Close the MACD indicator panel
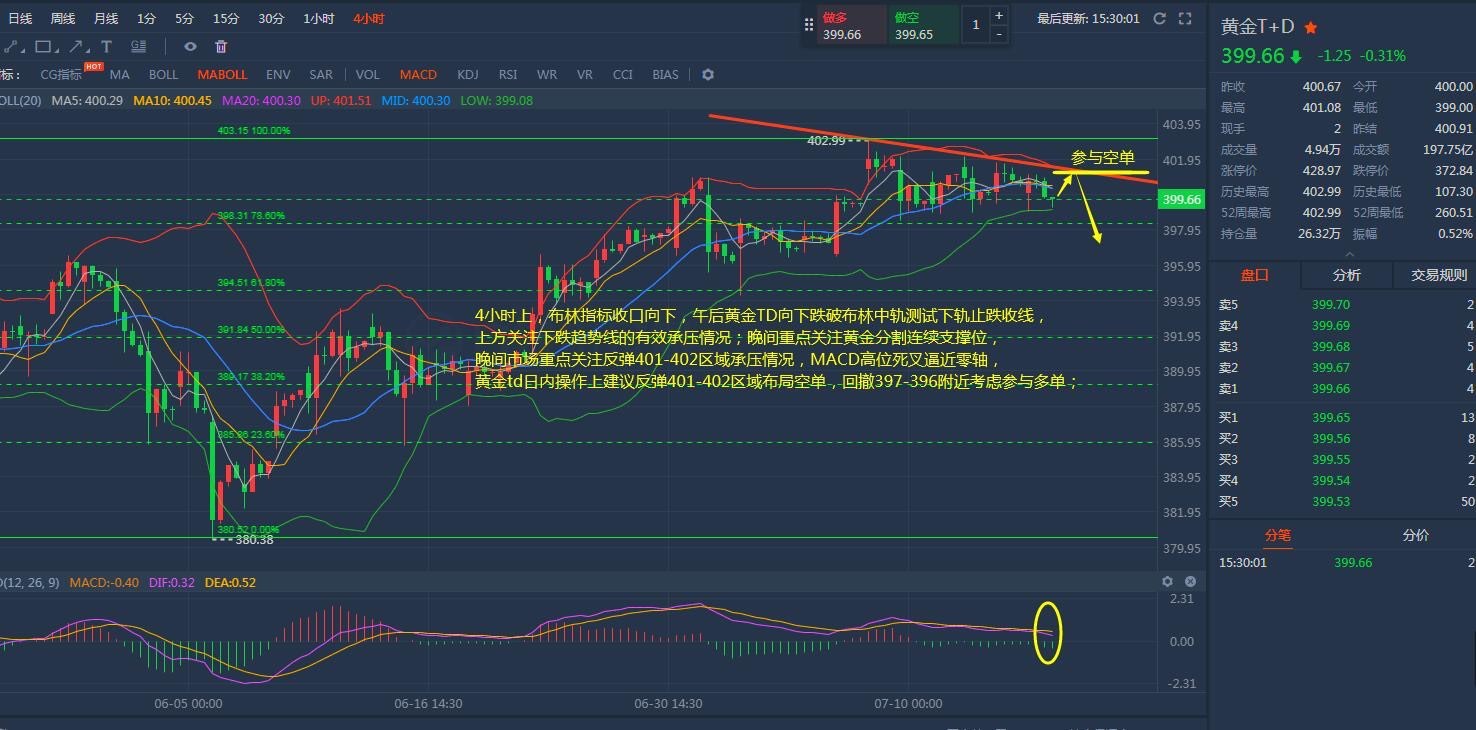Screen dimensions: 1476x730 pos(1190,581)
